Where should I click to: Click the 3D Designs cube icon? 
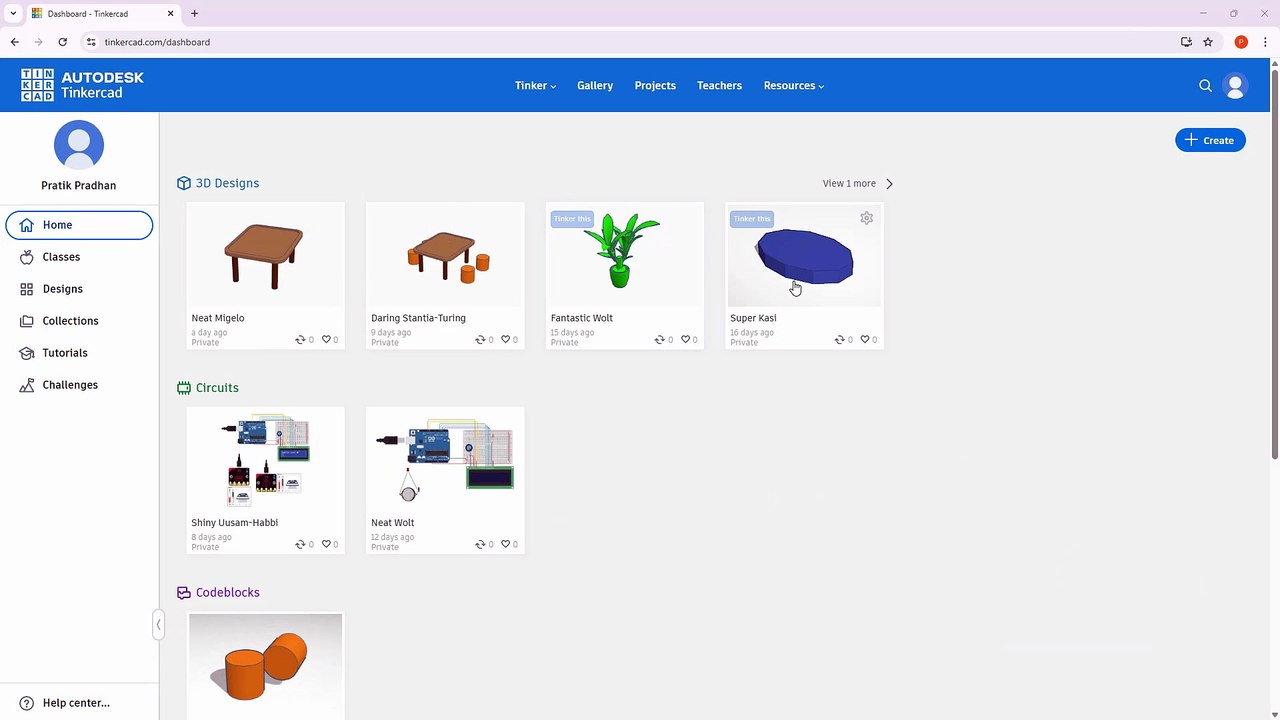(x=184, y=183)
